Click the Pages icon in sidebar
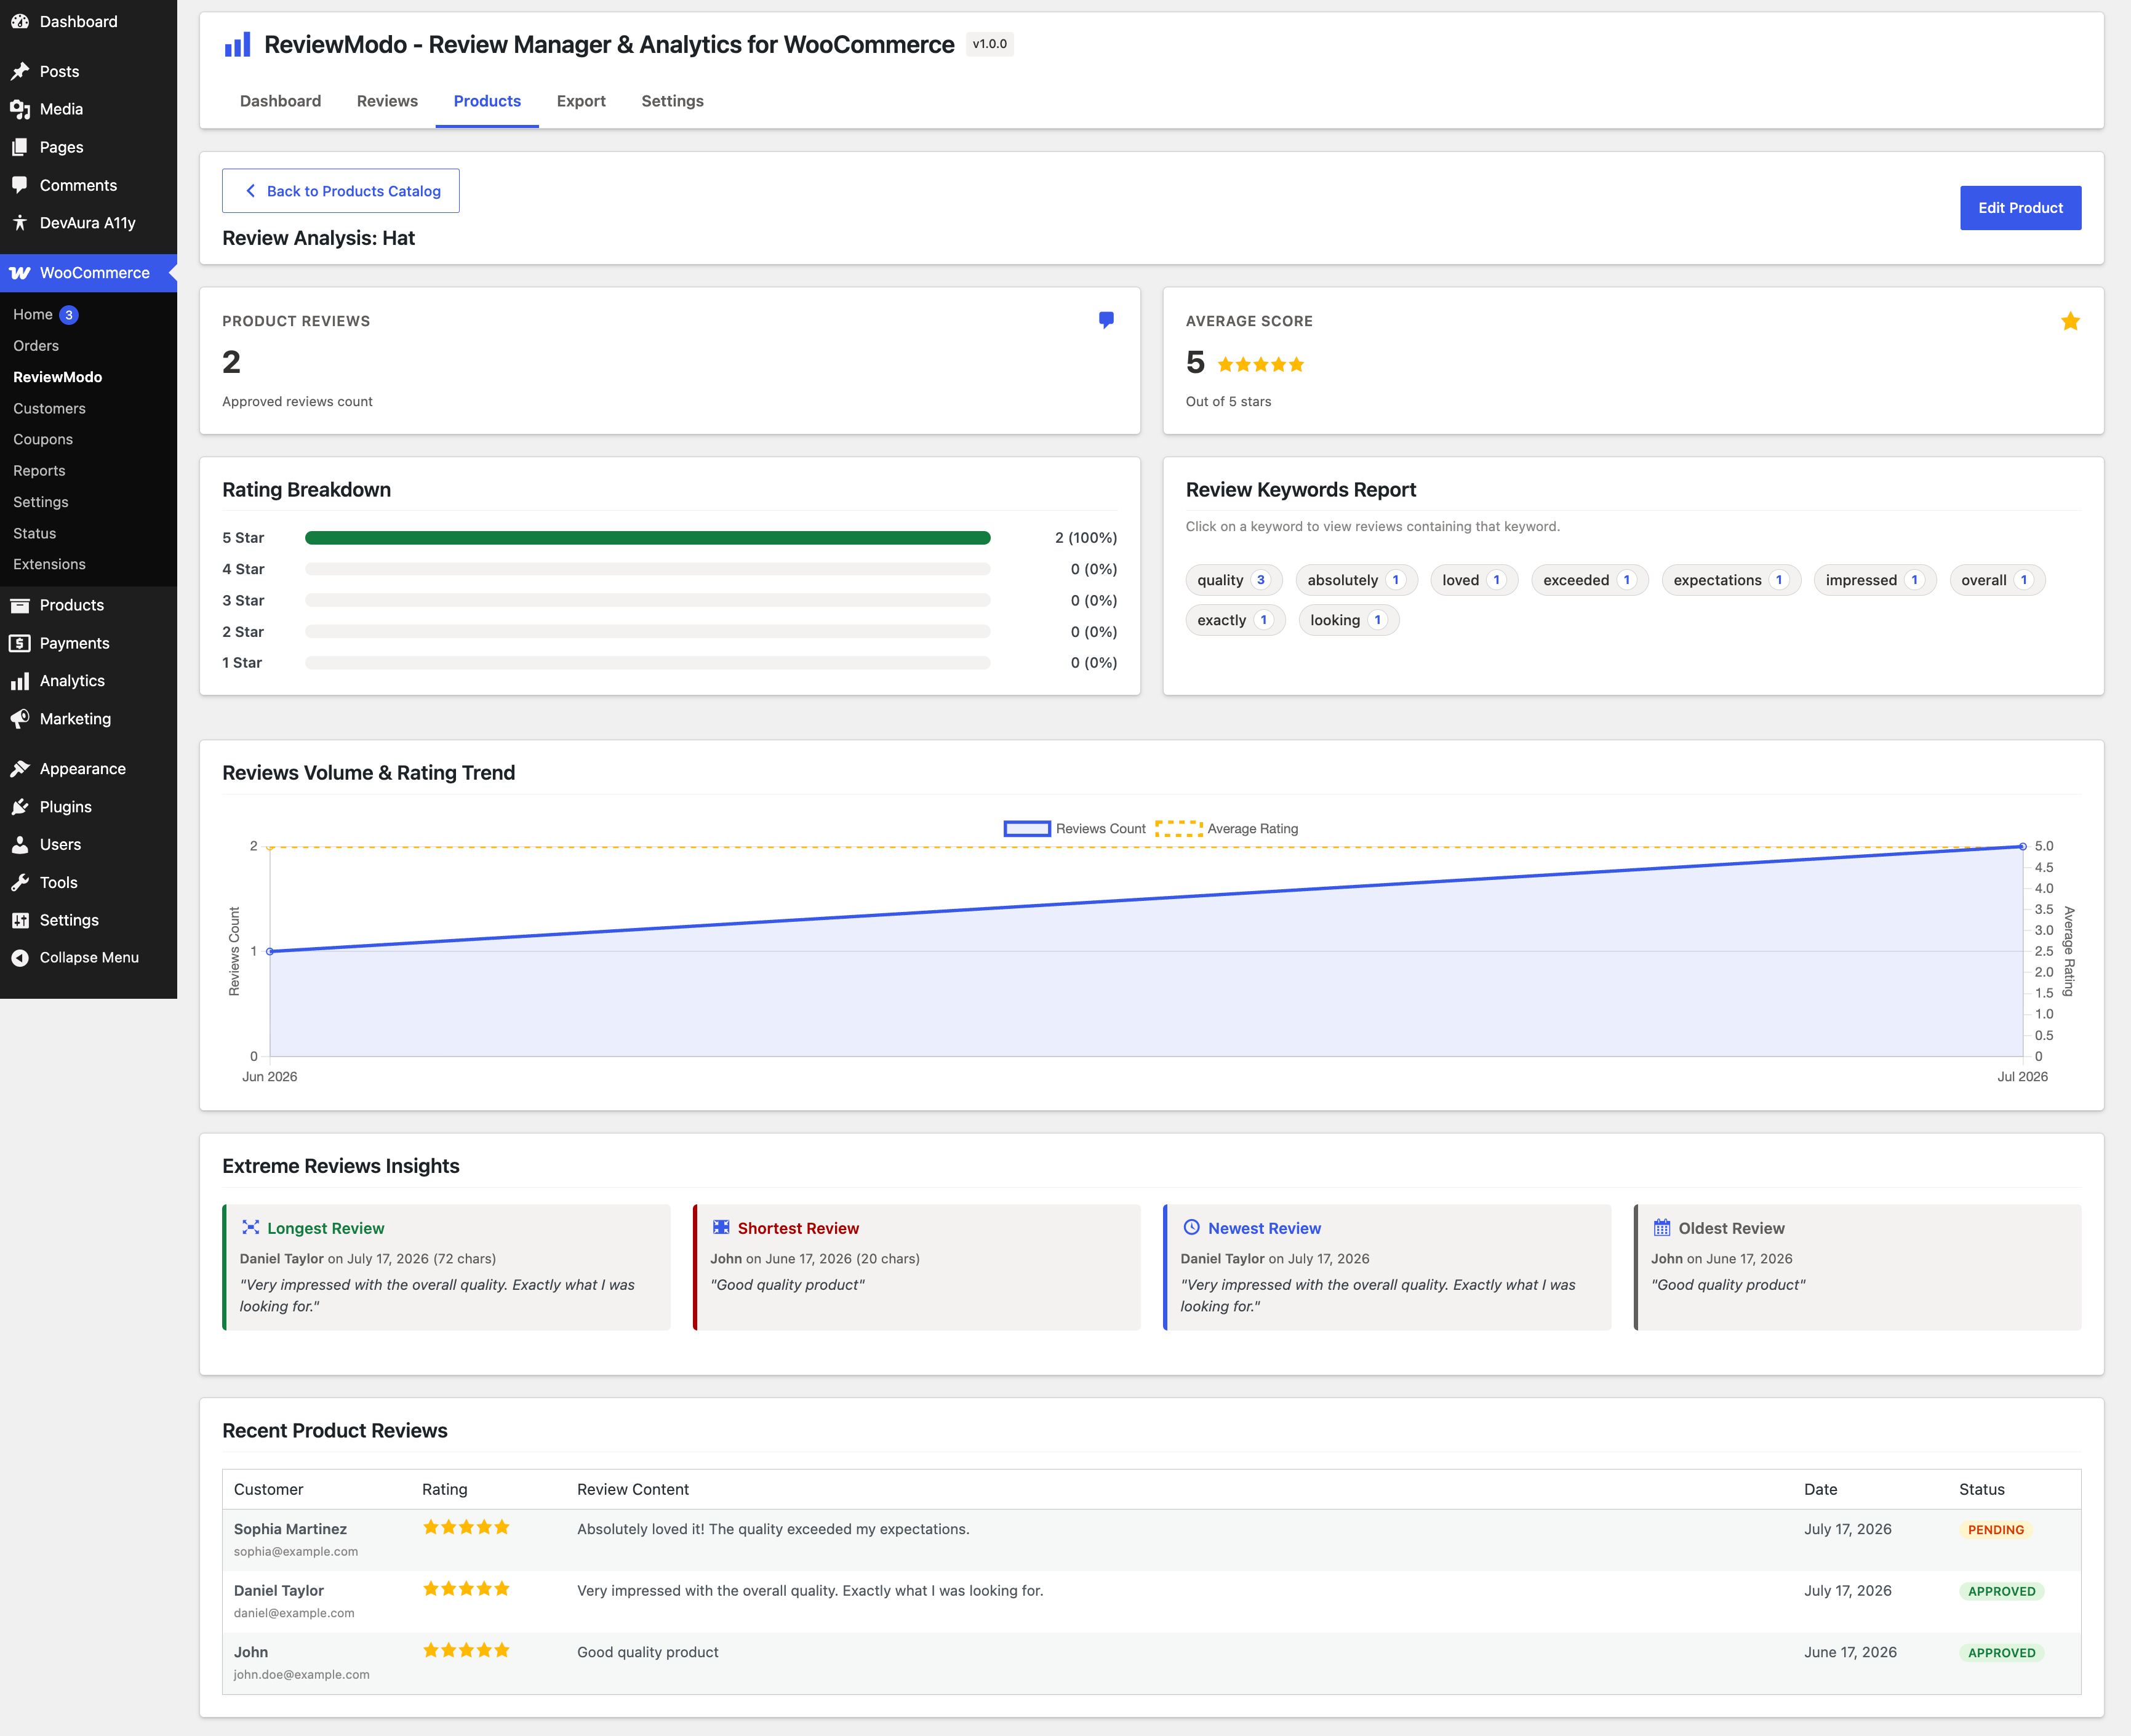The height and width of the screenshot is (1736, 2131). [20, 147]
